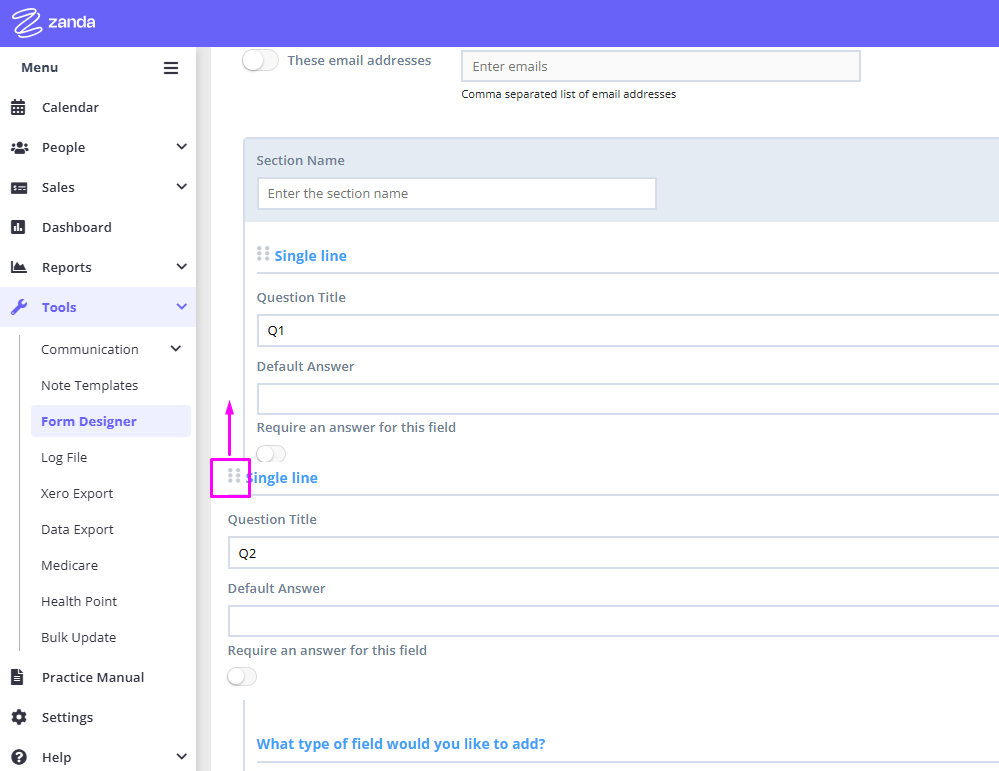The image size is (999, 771).
Task: Click the Calendar icon in the sidebar
Action: (x=19, y=107)
